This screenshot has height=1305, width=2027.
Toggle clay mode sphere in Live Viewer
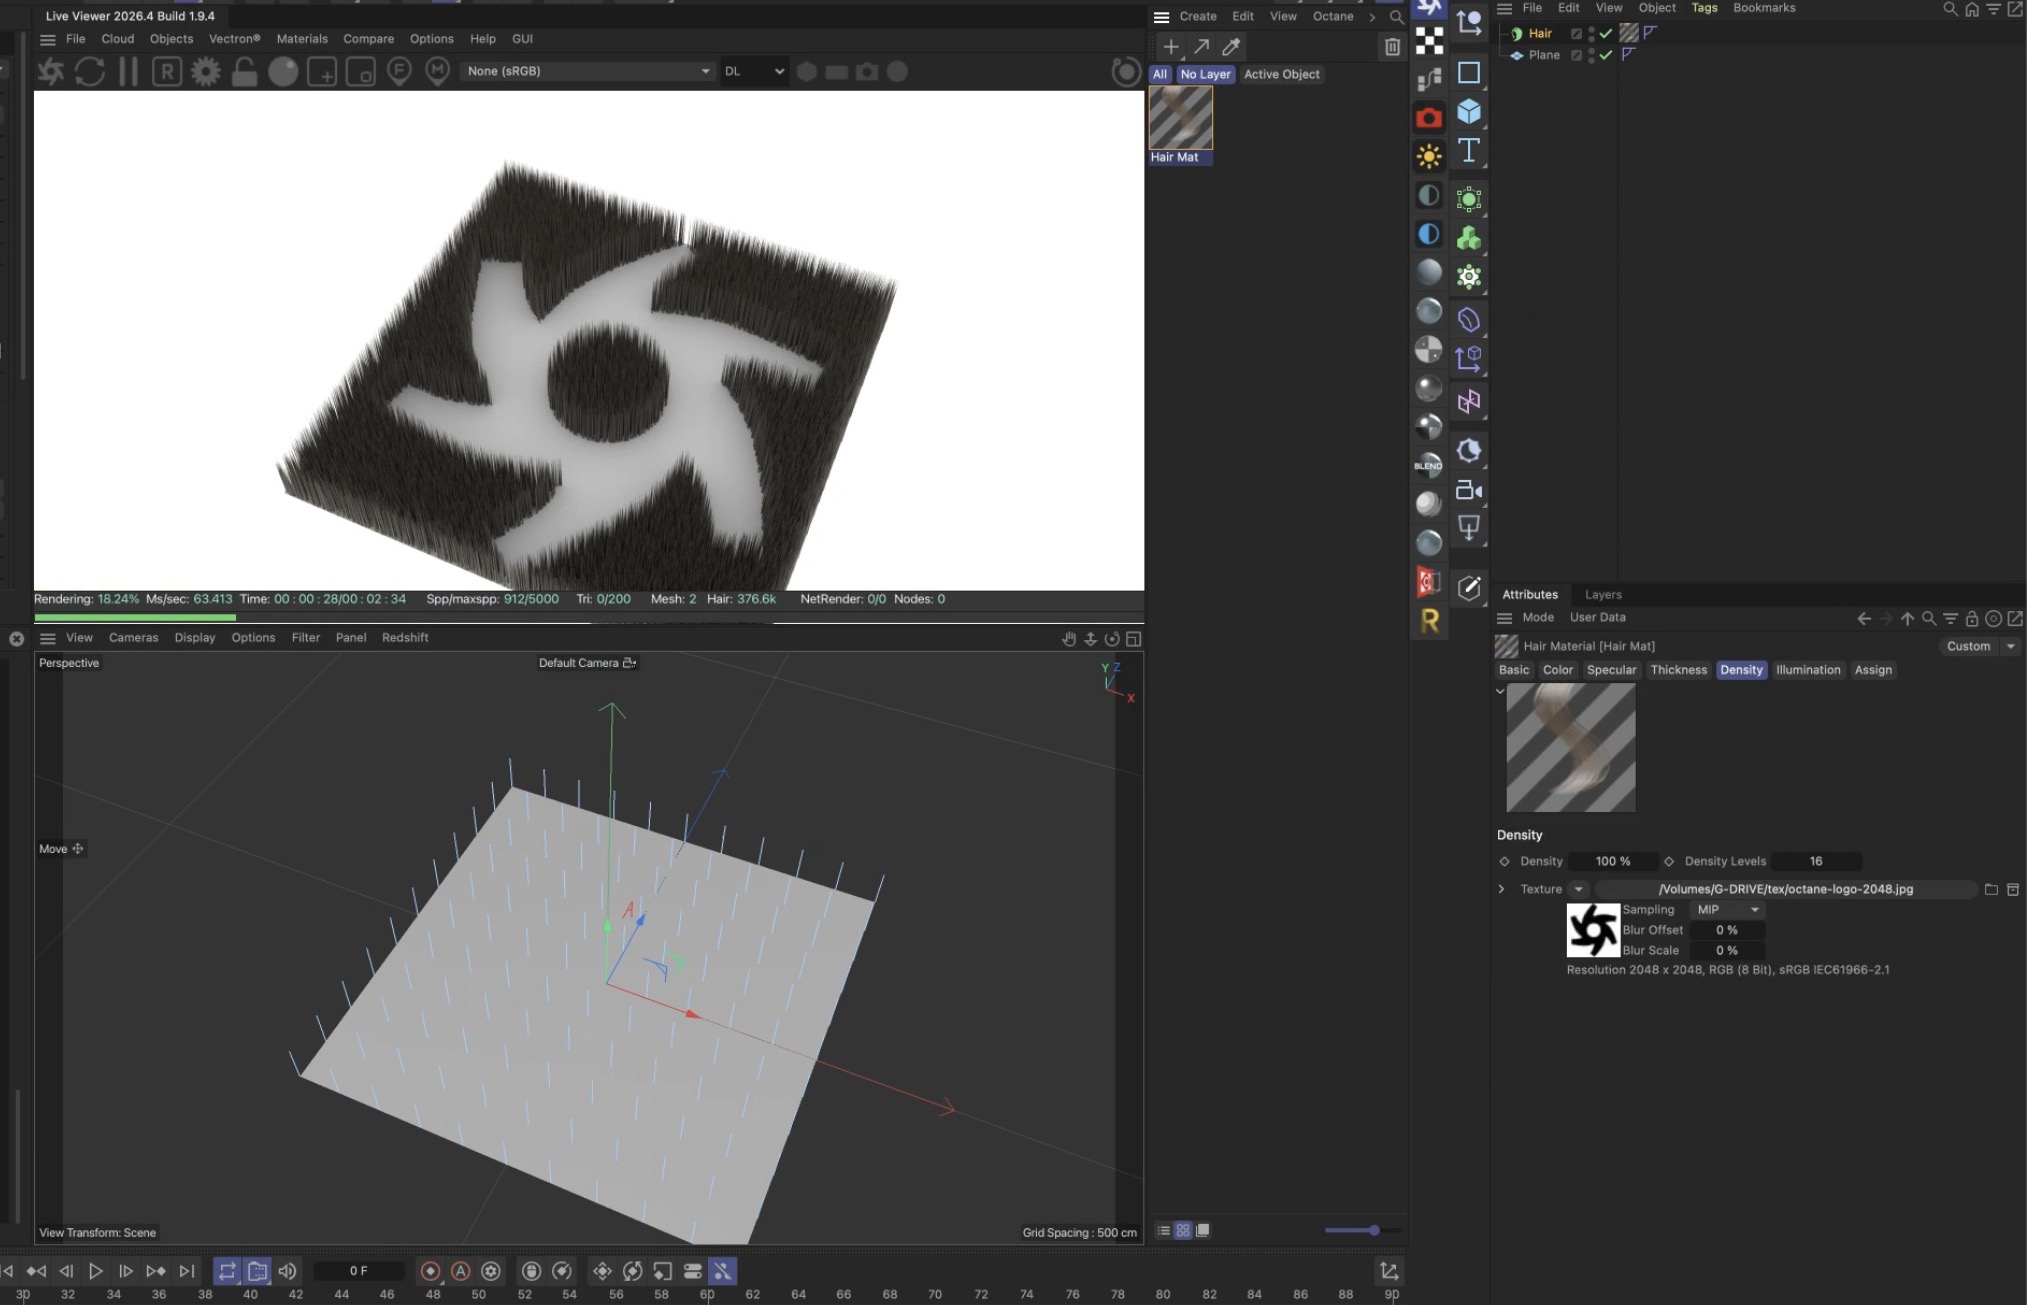(283, 71)
